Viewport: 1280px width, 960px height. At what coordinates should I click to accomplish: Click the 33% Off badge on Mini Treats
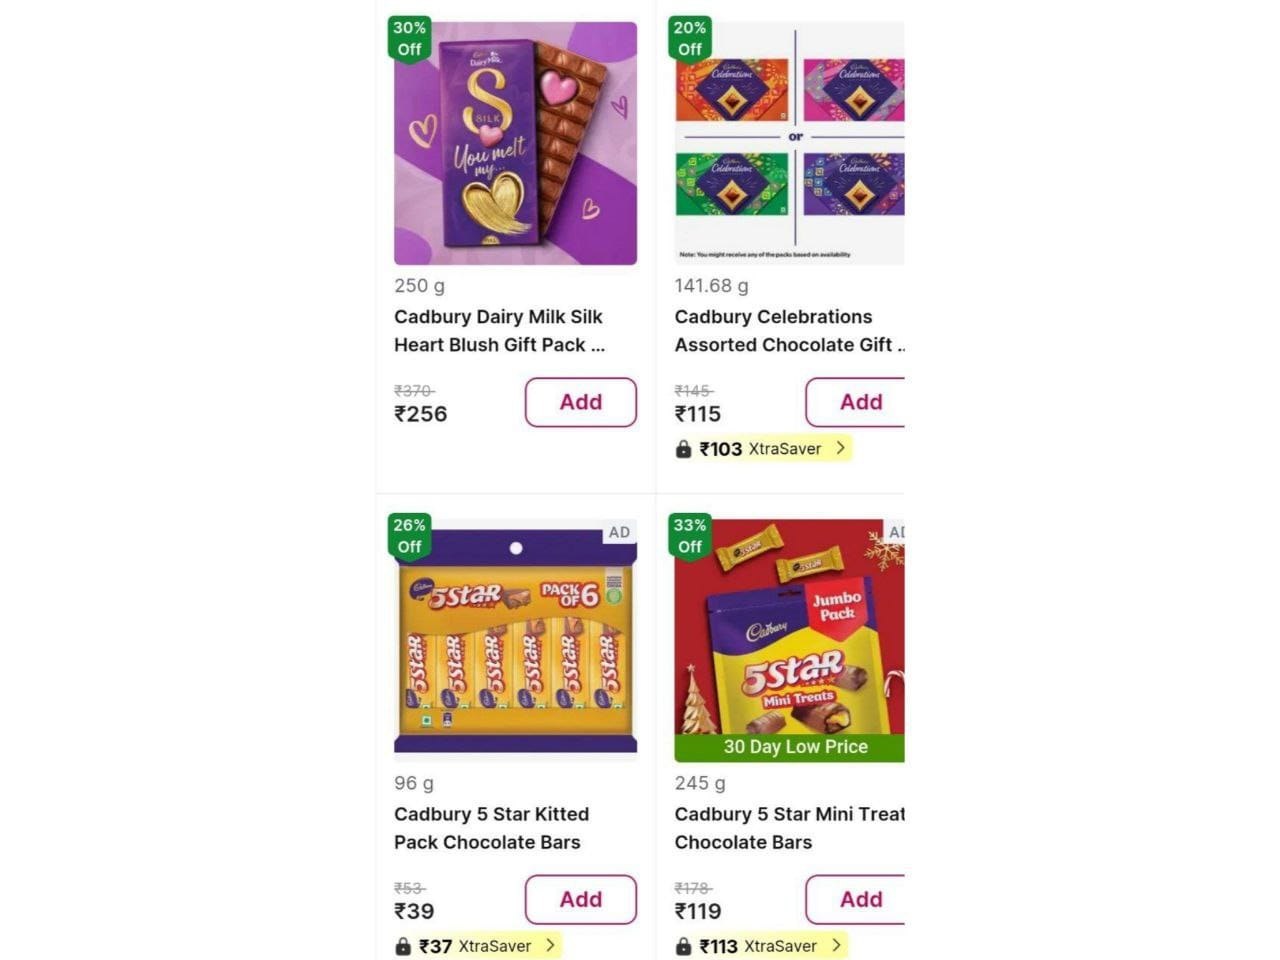(x=689, y=535)
